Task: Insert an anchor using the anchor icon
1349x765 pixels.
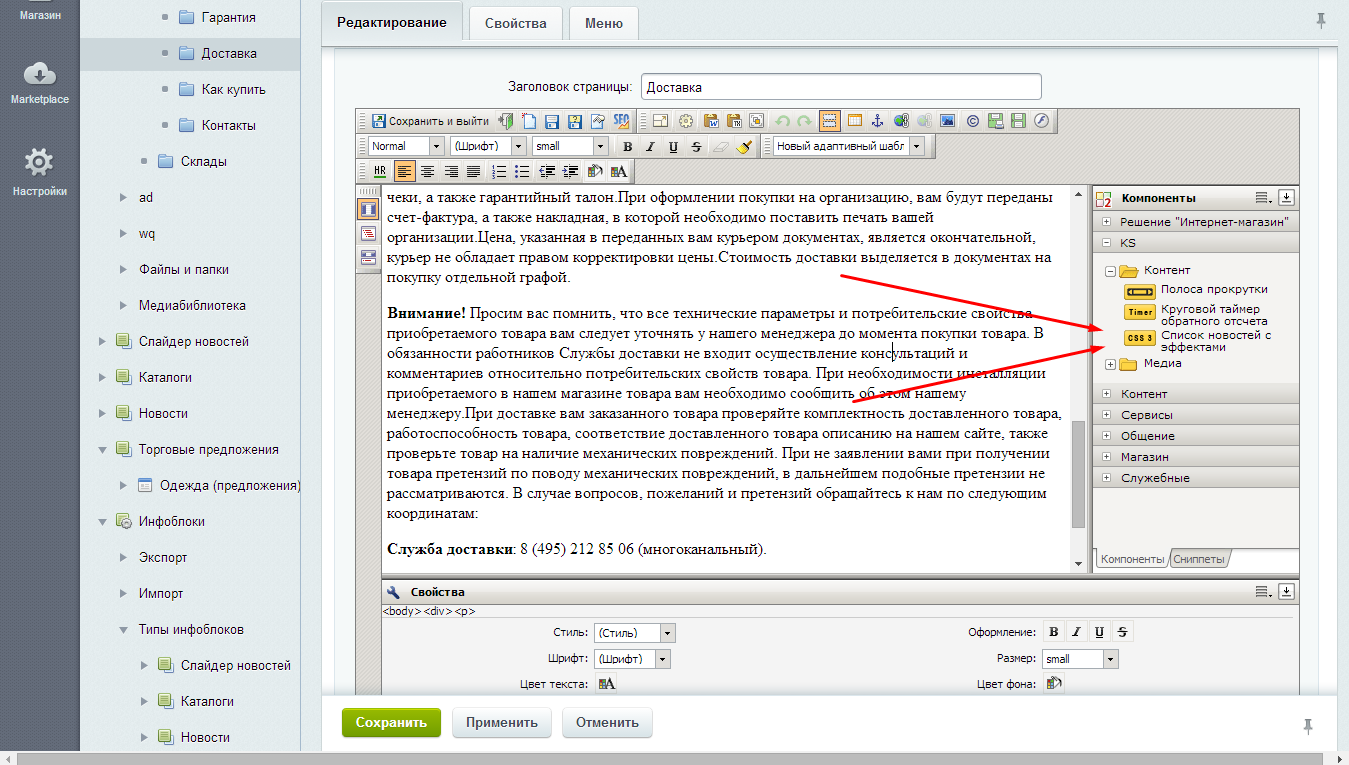Action: tap(878, 121)
